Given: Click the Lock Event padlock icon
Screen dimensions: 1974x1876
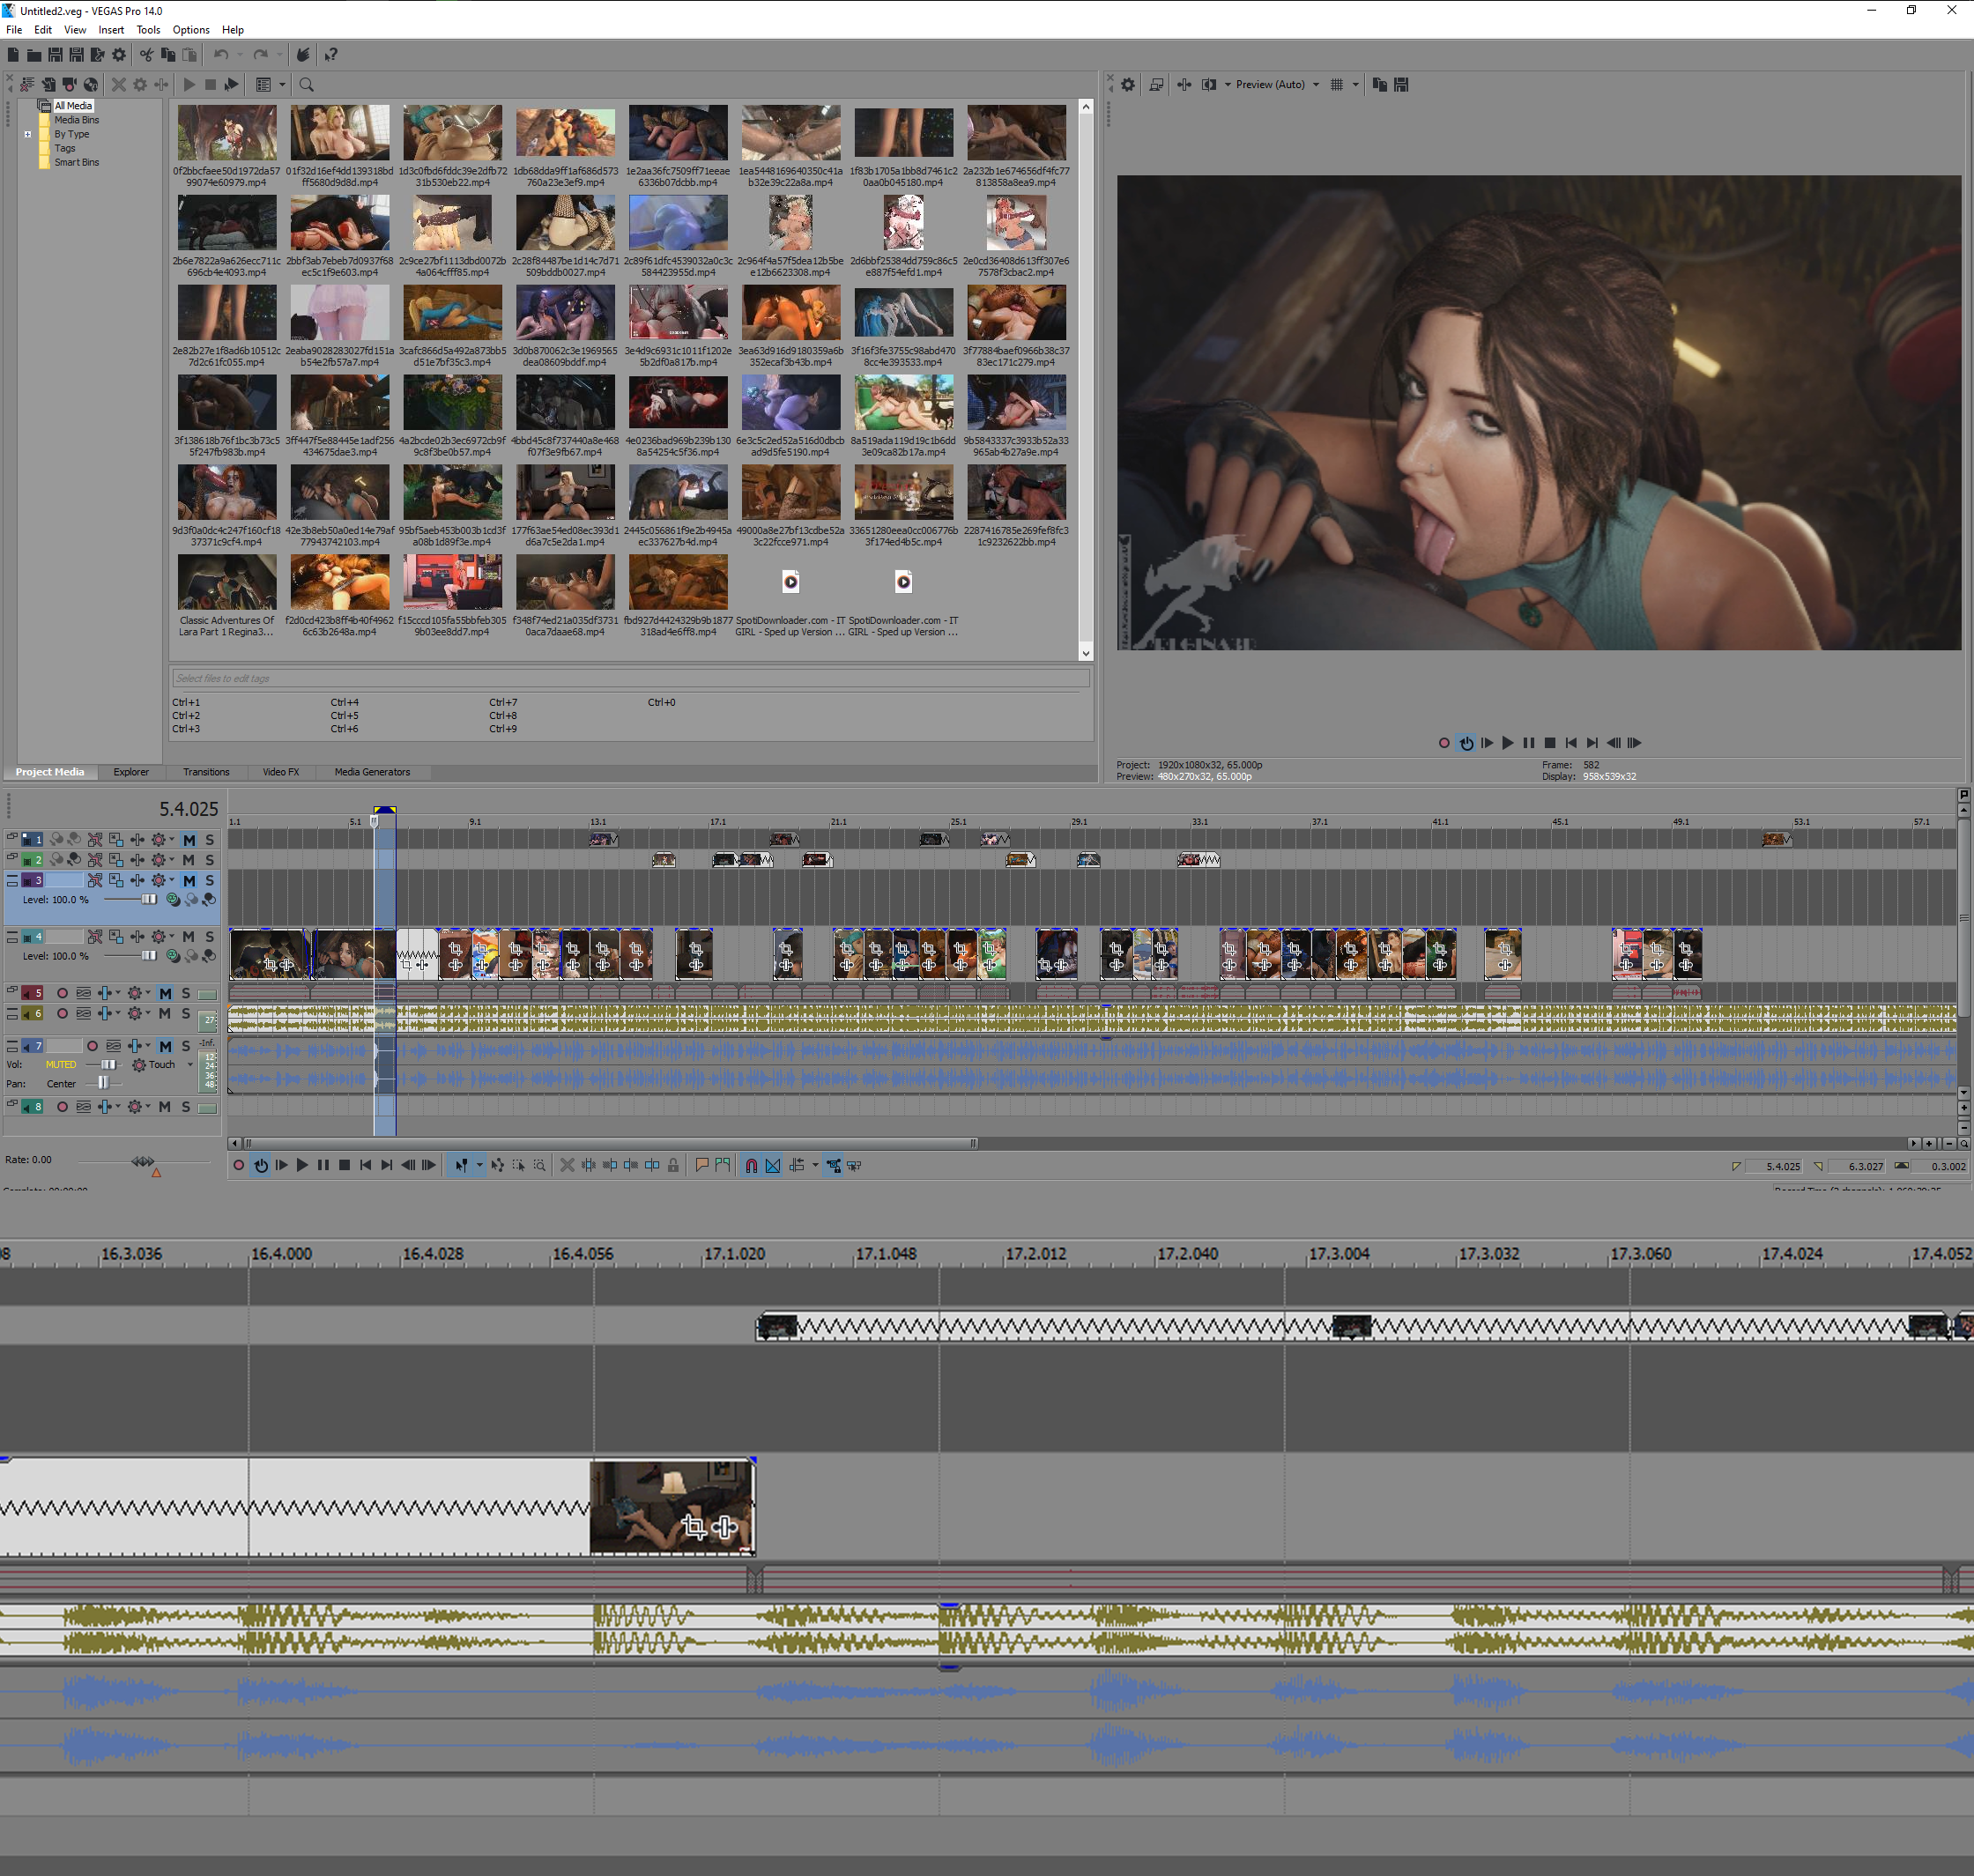Looking at the screenshot, I should pyautogui.click(x=673, y=1165).
